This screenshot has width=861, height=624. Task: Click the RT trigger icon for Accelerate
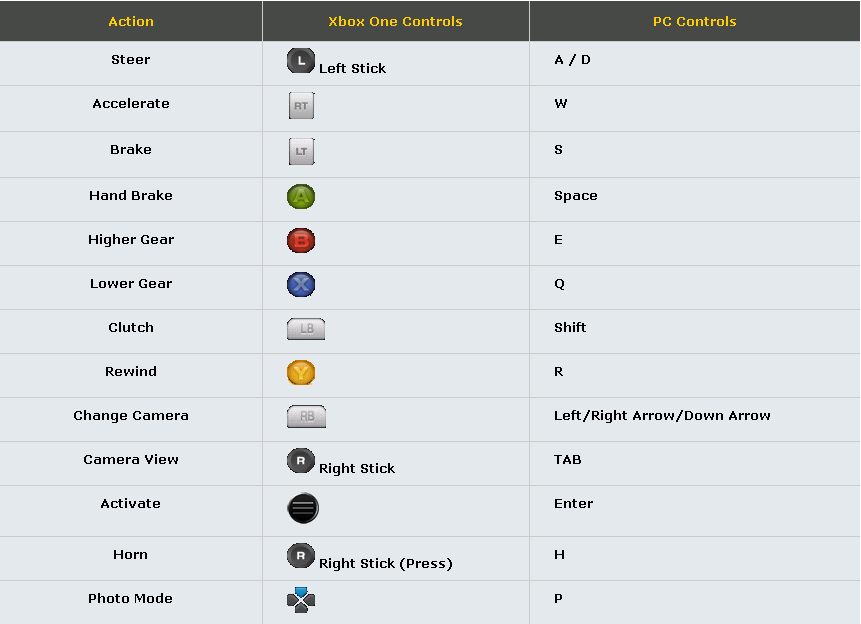pos(301,105)
